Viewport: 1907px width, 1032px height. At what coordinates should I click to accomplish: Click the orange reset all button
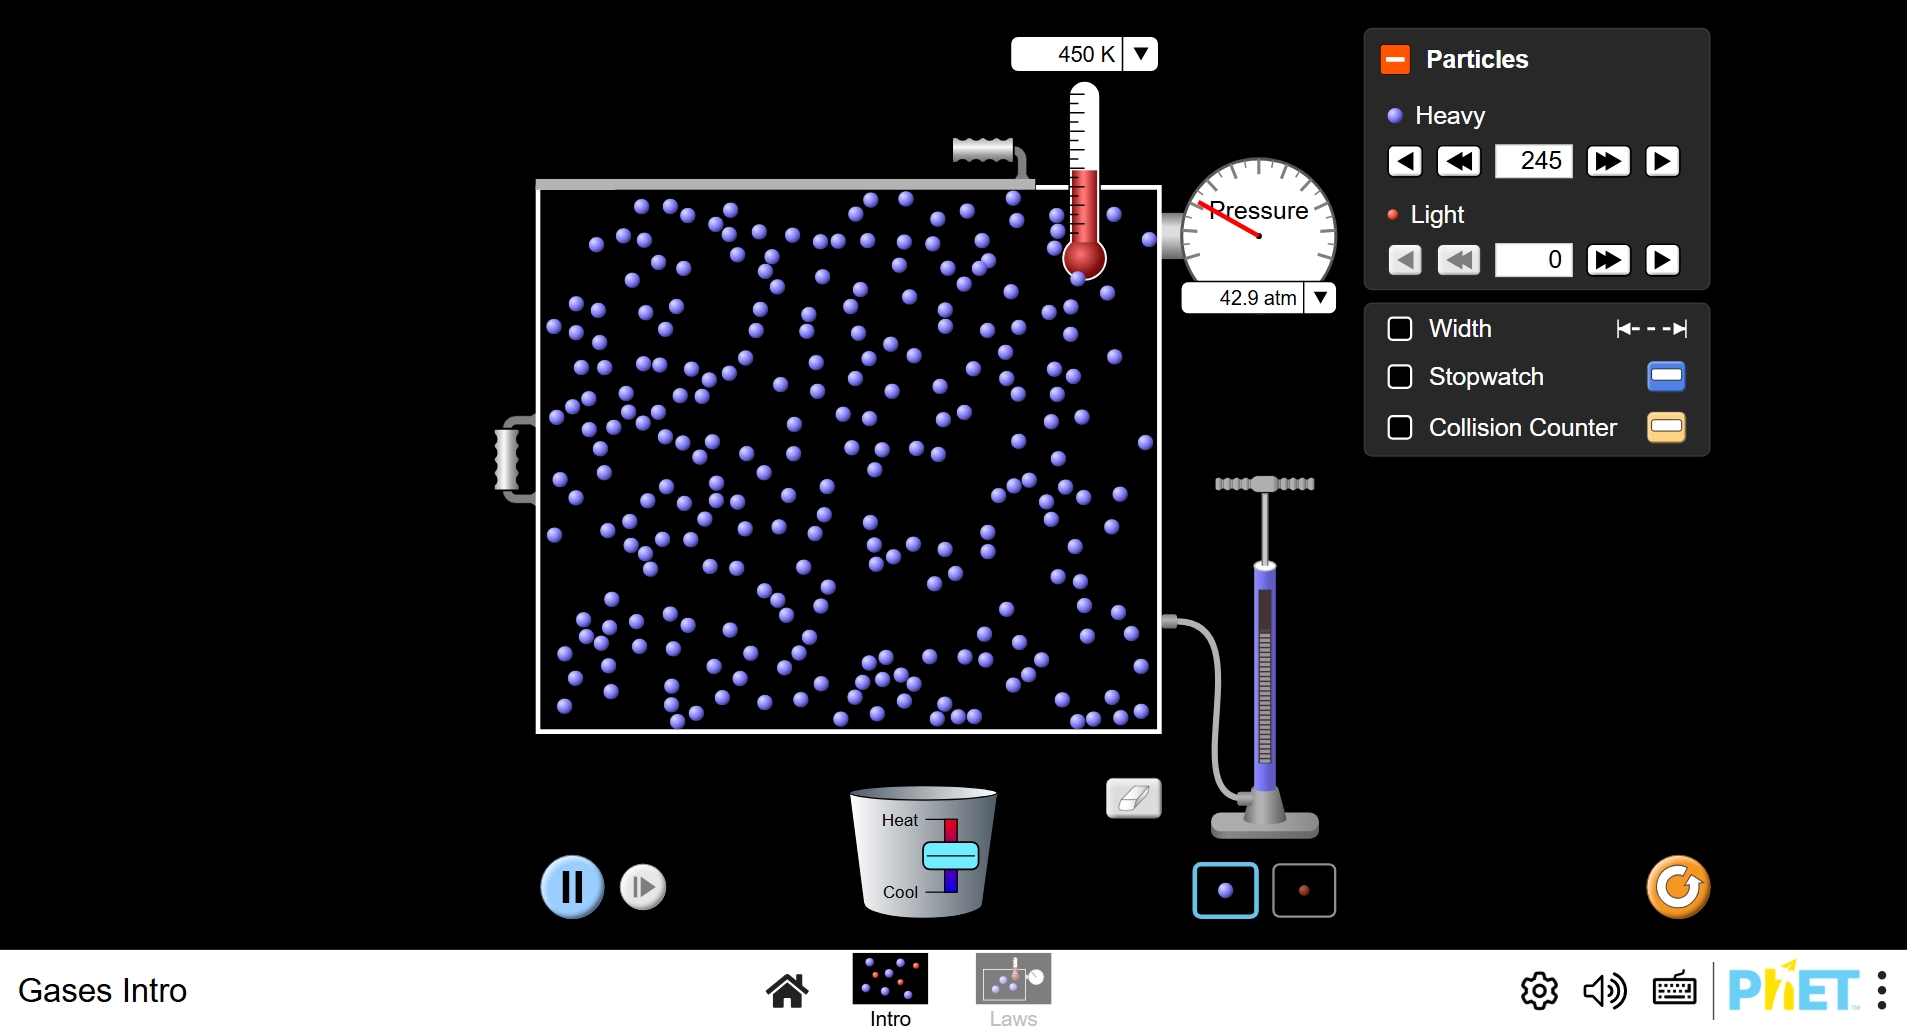1678,887
